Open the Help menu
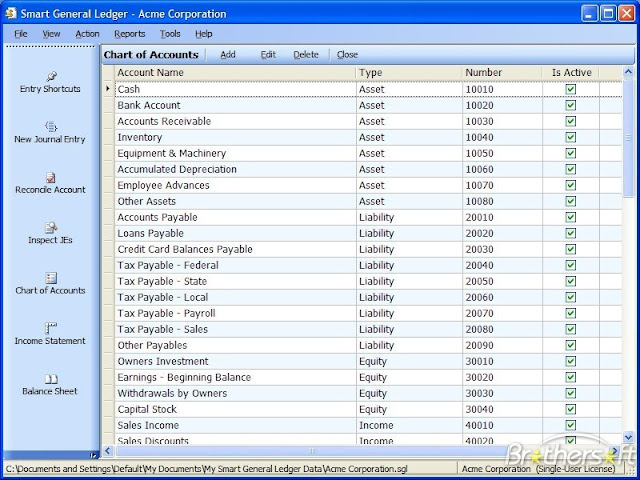The width and height of the screenshot is (640, 480). [204, 34]
